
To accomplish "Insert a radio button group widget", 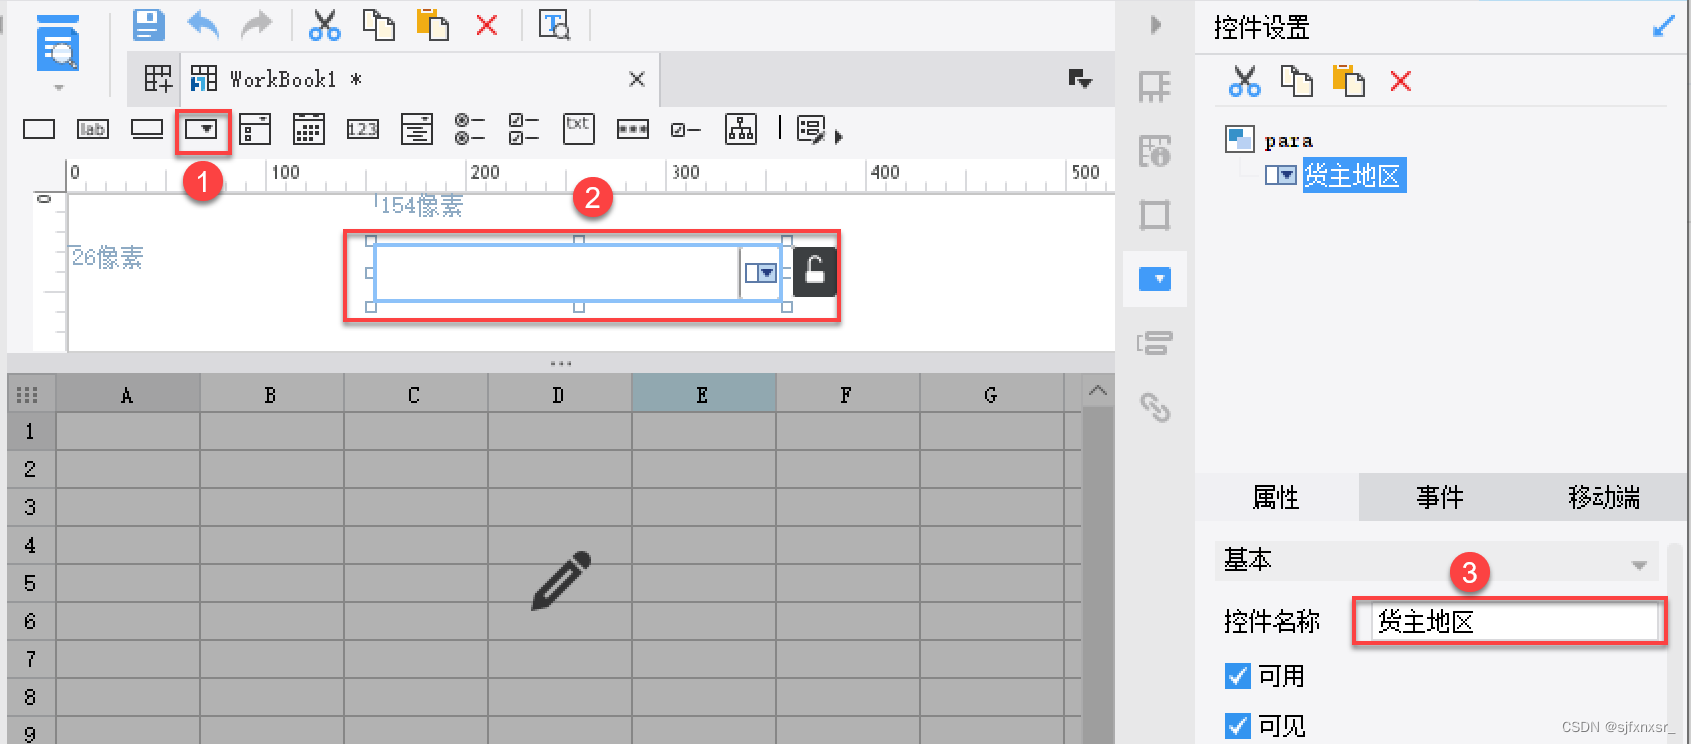I will pos(470,129).
